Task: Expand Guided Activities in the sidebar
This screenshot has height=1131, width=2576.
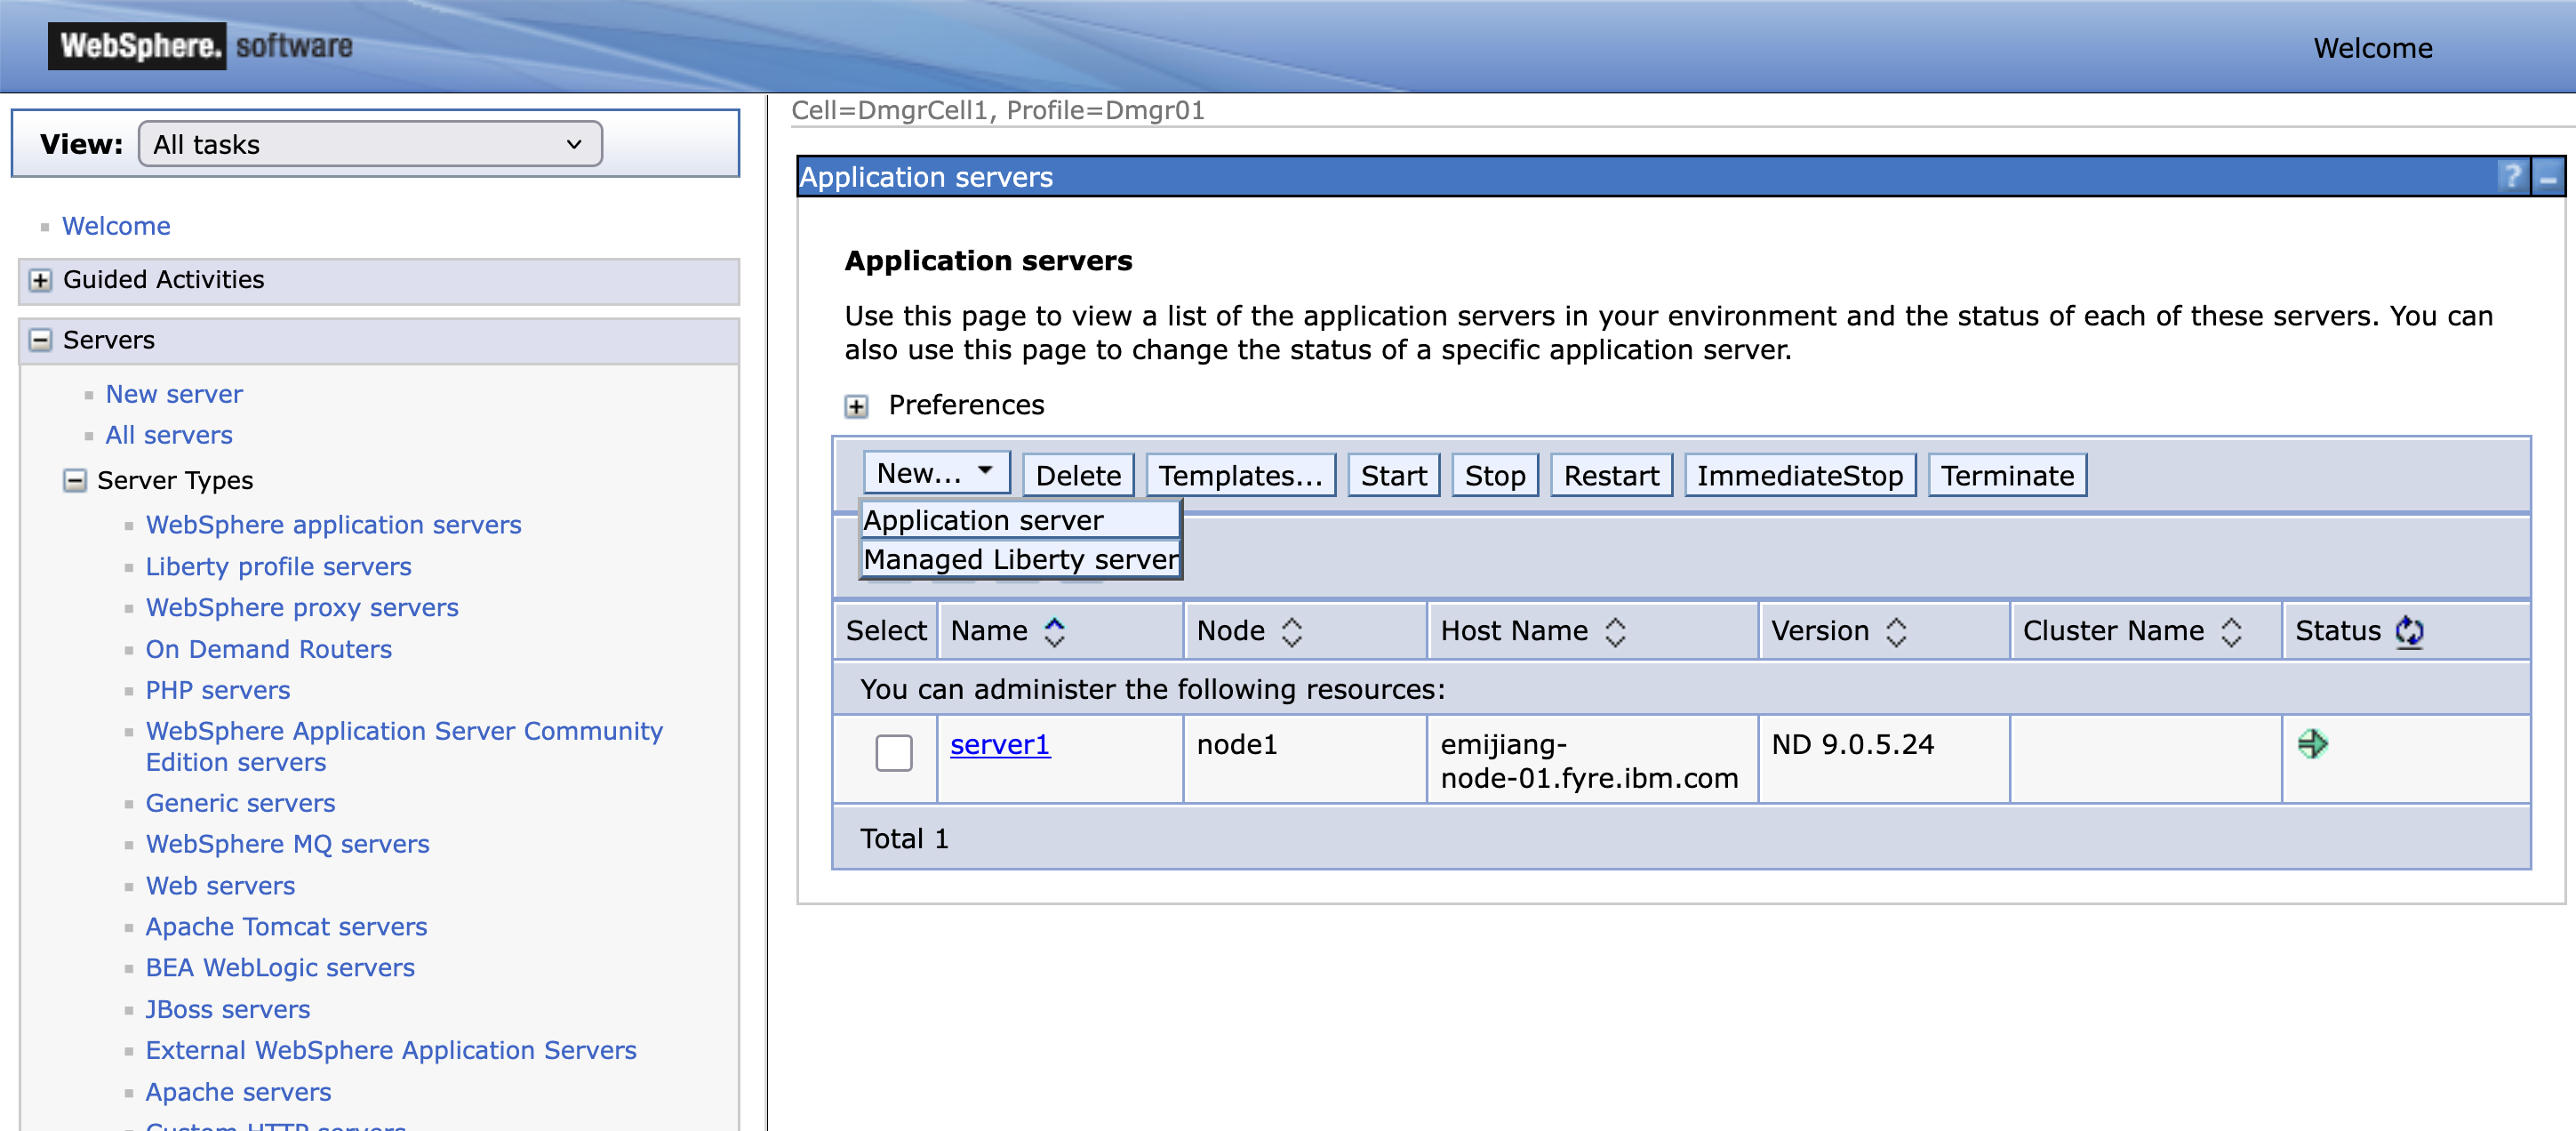Action: click(40, 280)
